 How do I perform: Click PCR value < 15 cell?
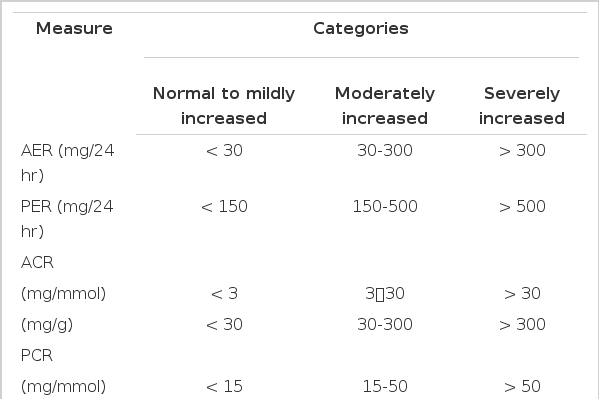224,386
